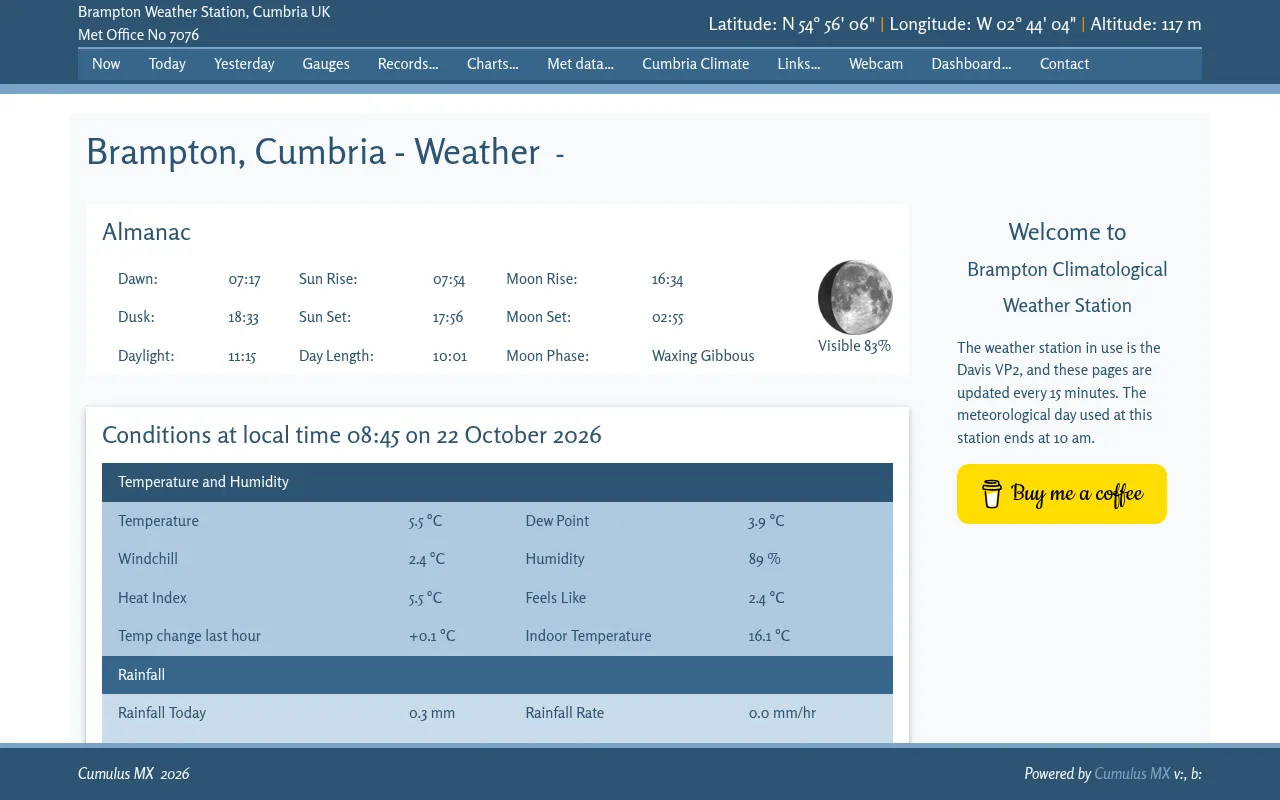Click the Buy me a coffee button
1280x800 pixels.
1062,494
